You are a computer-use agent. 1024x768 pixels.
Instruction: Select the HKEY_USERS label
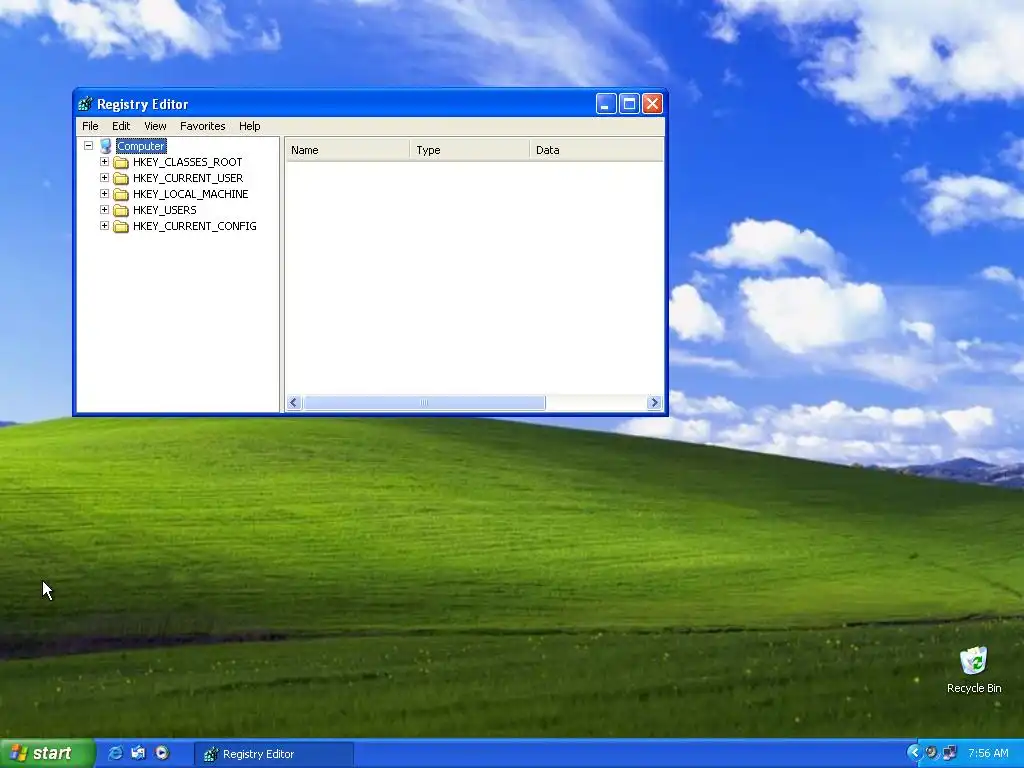tap(165, 210)
